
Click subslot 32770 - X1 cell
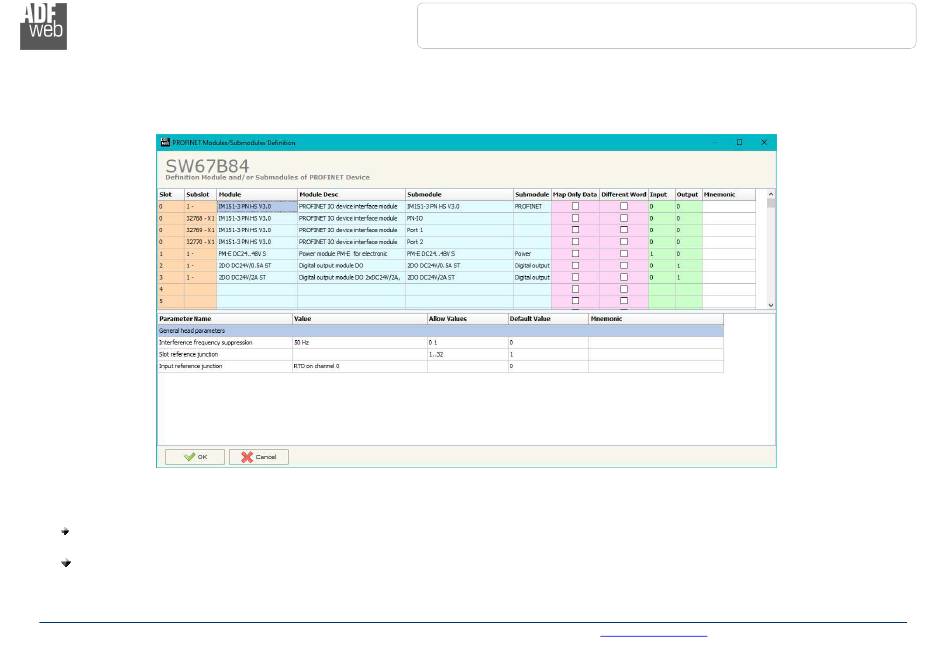click(201, 242)
